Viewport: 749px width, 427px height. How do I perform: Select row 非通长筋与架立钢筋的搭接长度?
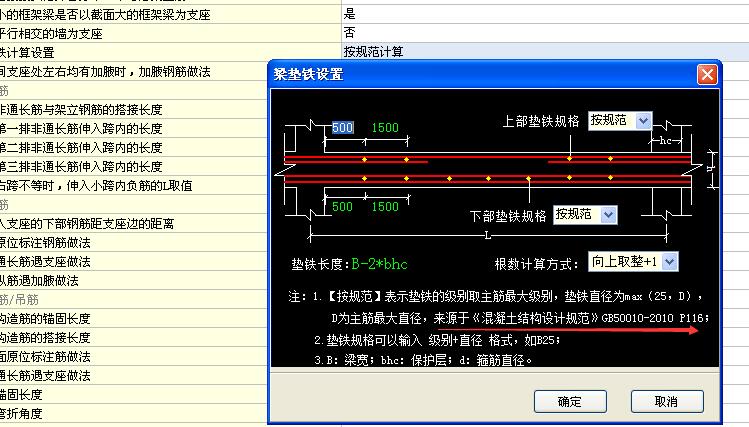(133, 109)
